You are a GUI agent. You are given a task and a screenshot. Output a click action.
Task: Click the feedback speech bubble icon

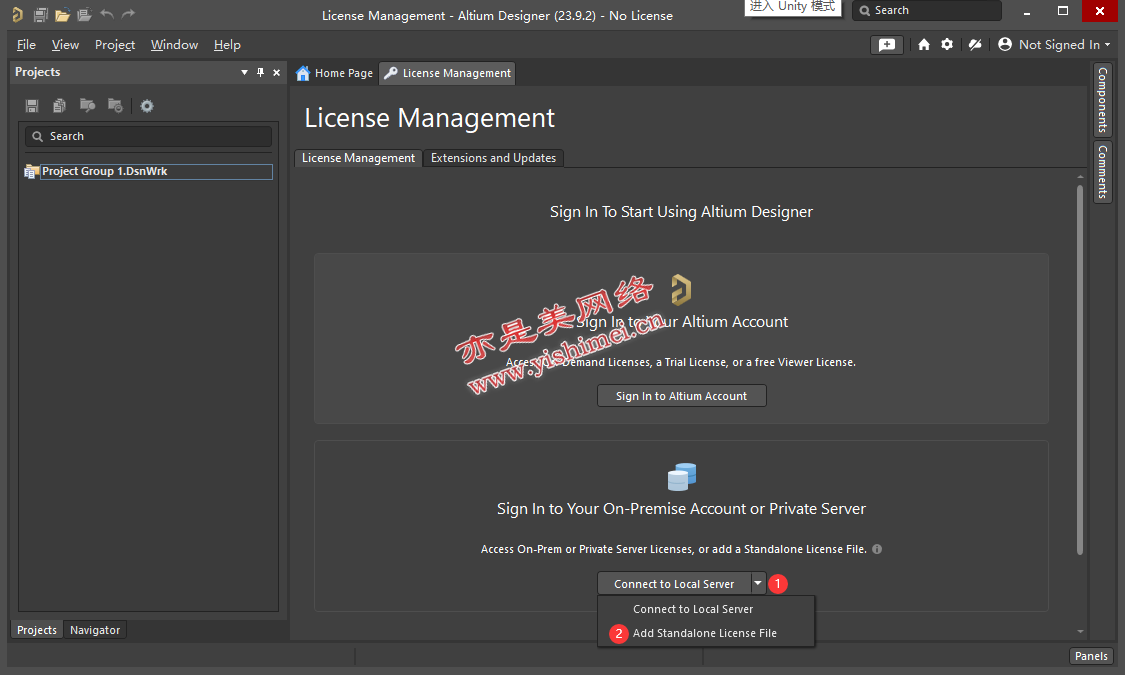coord(887,44)
